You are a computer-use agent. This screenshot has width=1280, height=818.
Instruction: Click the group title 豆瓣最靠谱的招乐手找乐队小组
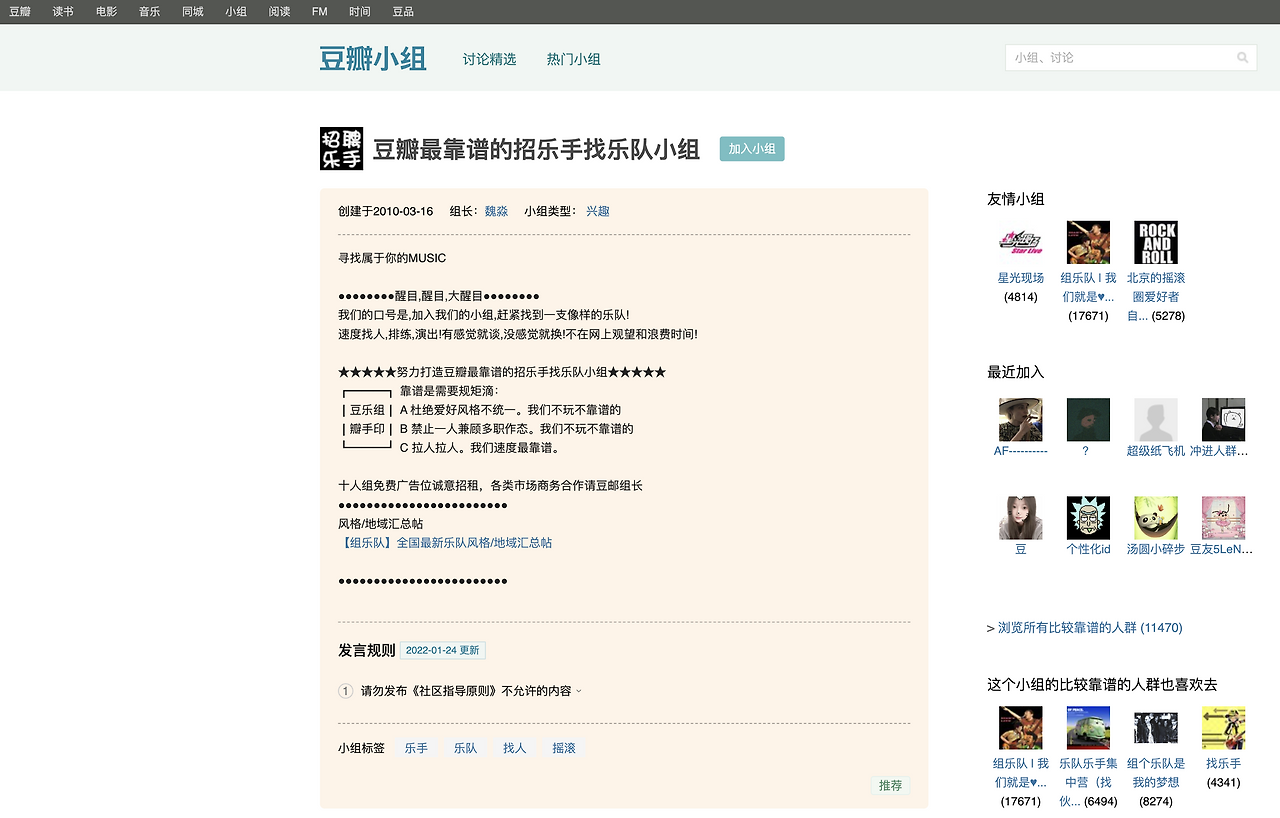(536, 150)
